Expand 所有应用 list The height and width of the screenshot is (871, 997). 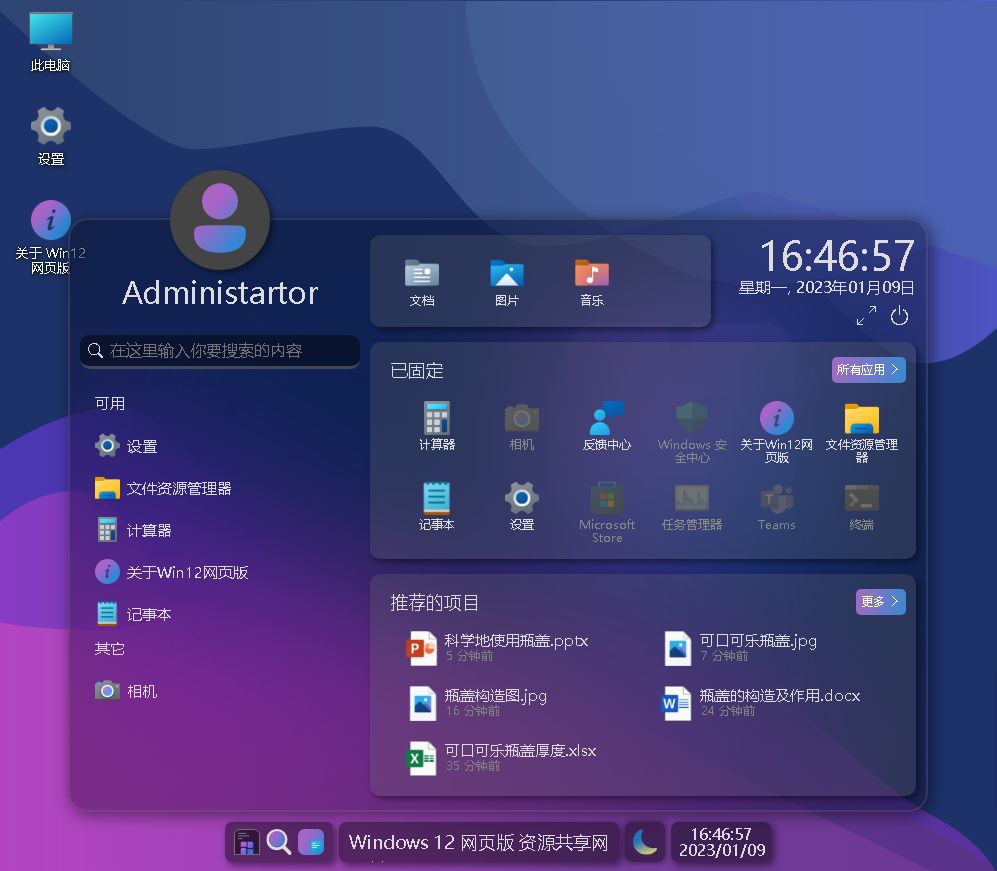click(x=868, y=370)
